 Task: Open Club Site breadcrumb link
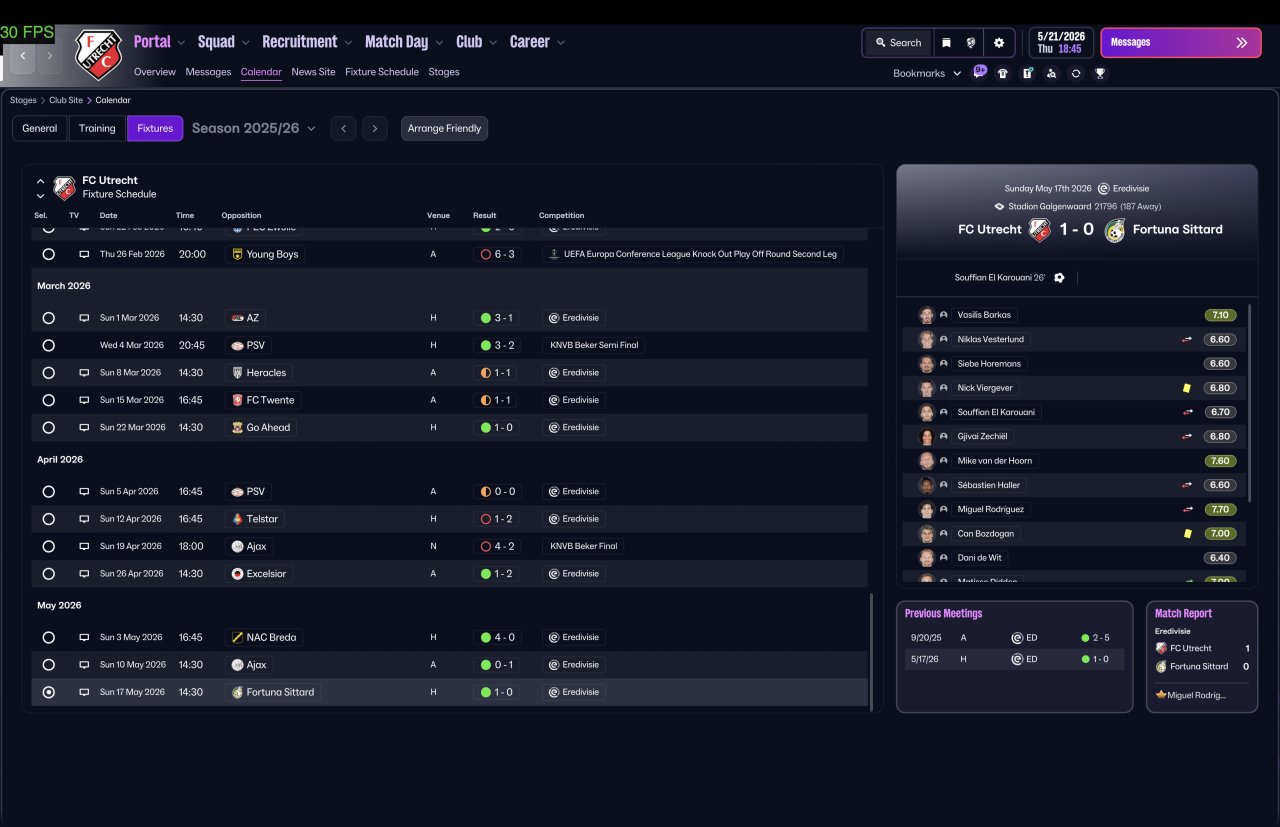tap(66, 100)
